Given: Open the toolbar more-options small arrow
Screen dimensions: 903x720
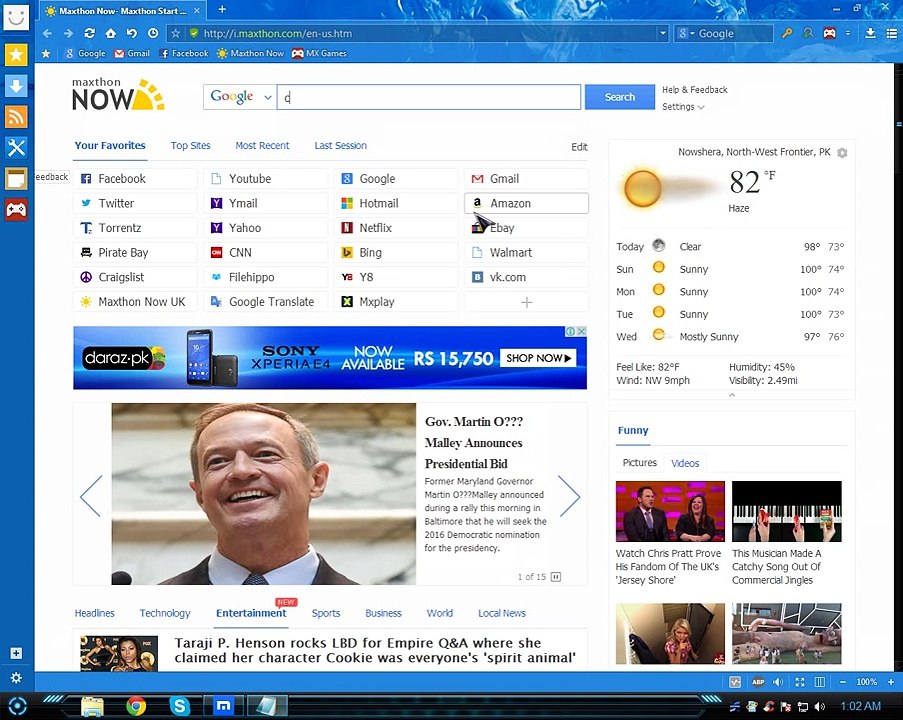Looking at the screenshot, I should 848,33.
